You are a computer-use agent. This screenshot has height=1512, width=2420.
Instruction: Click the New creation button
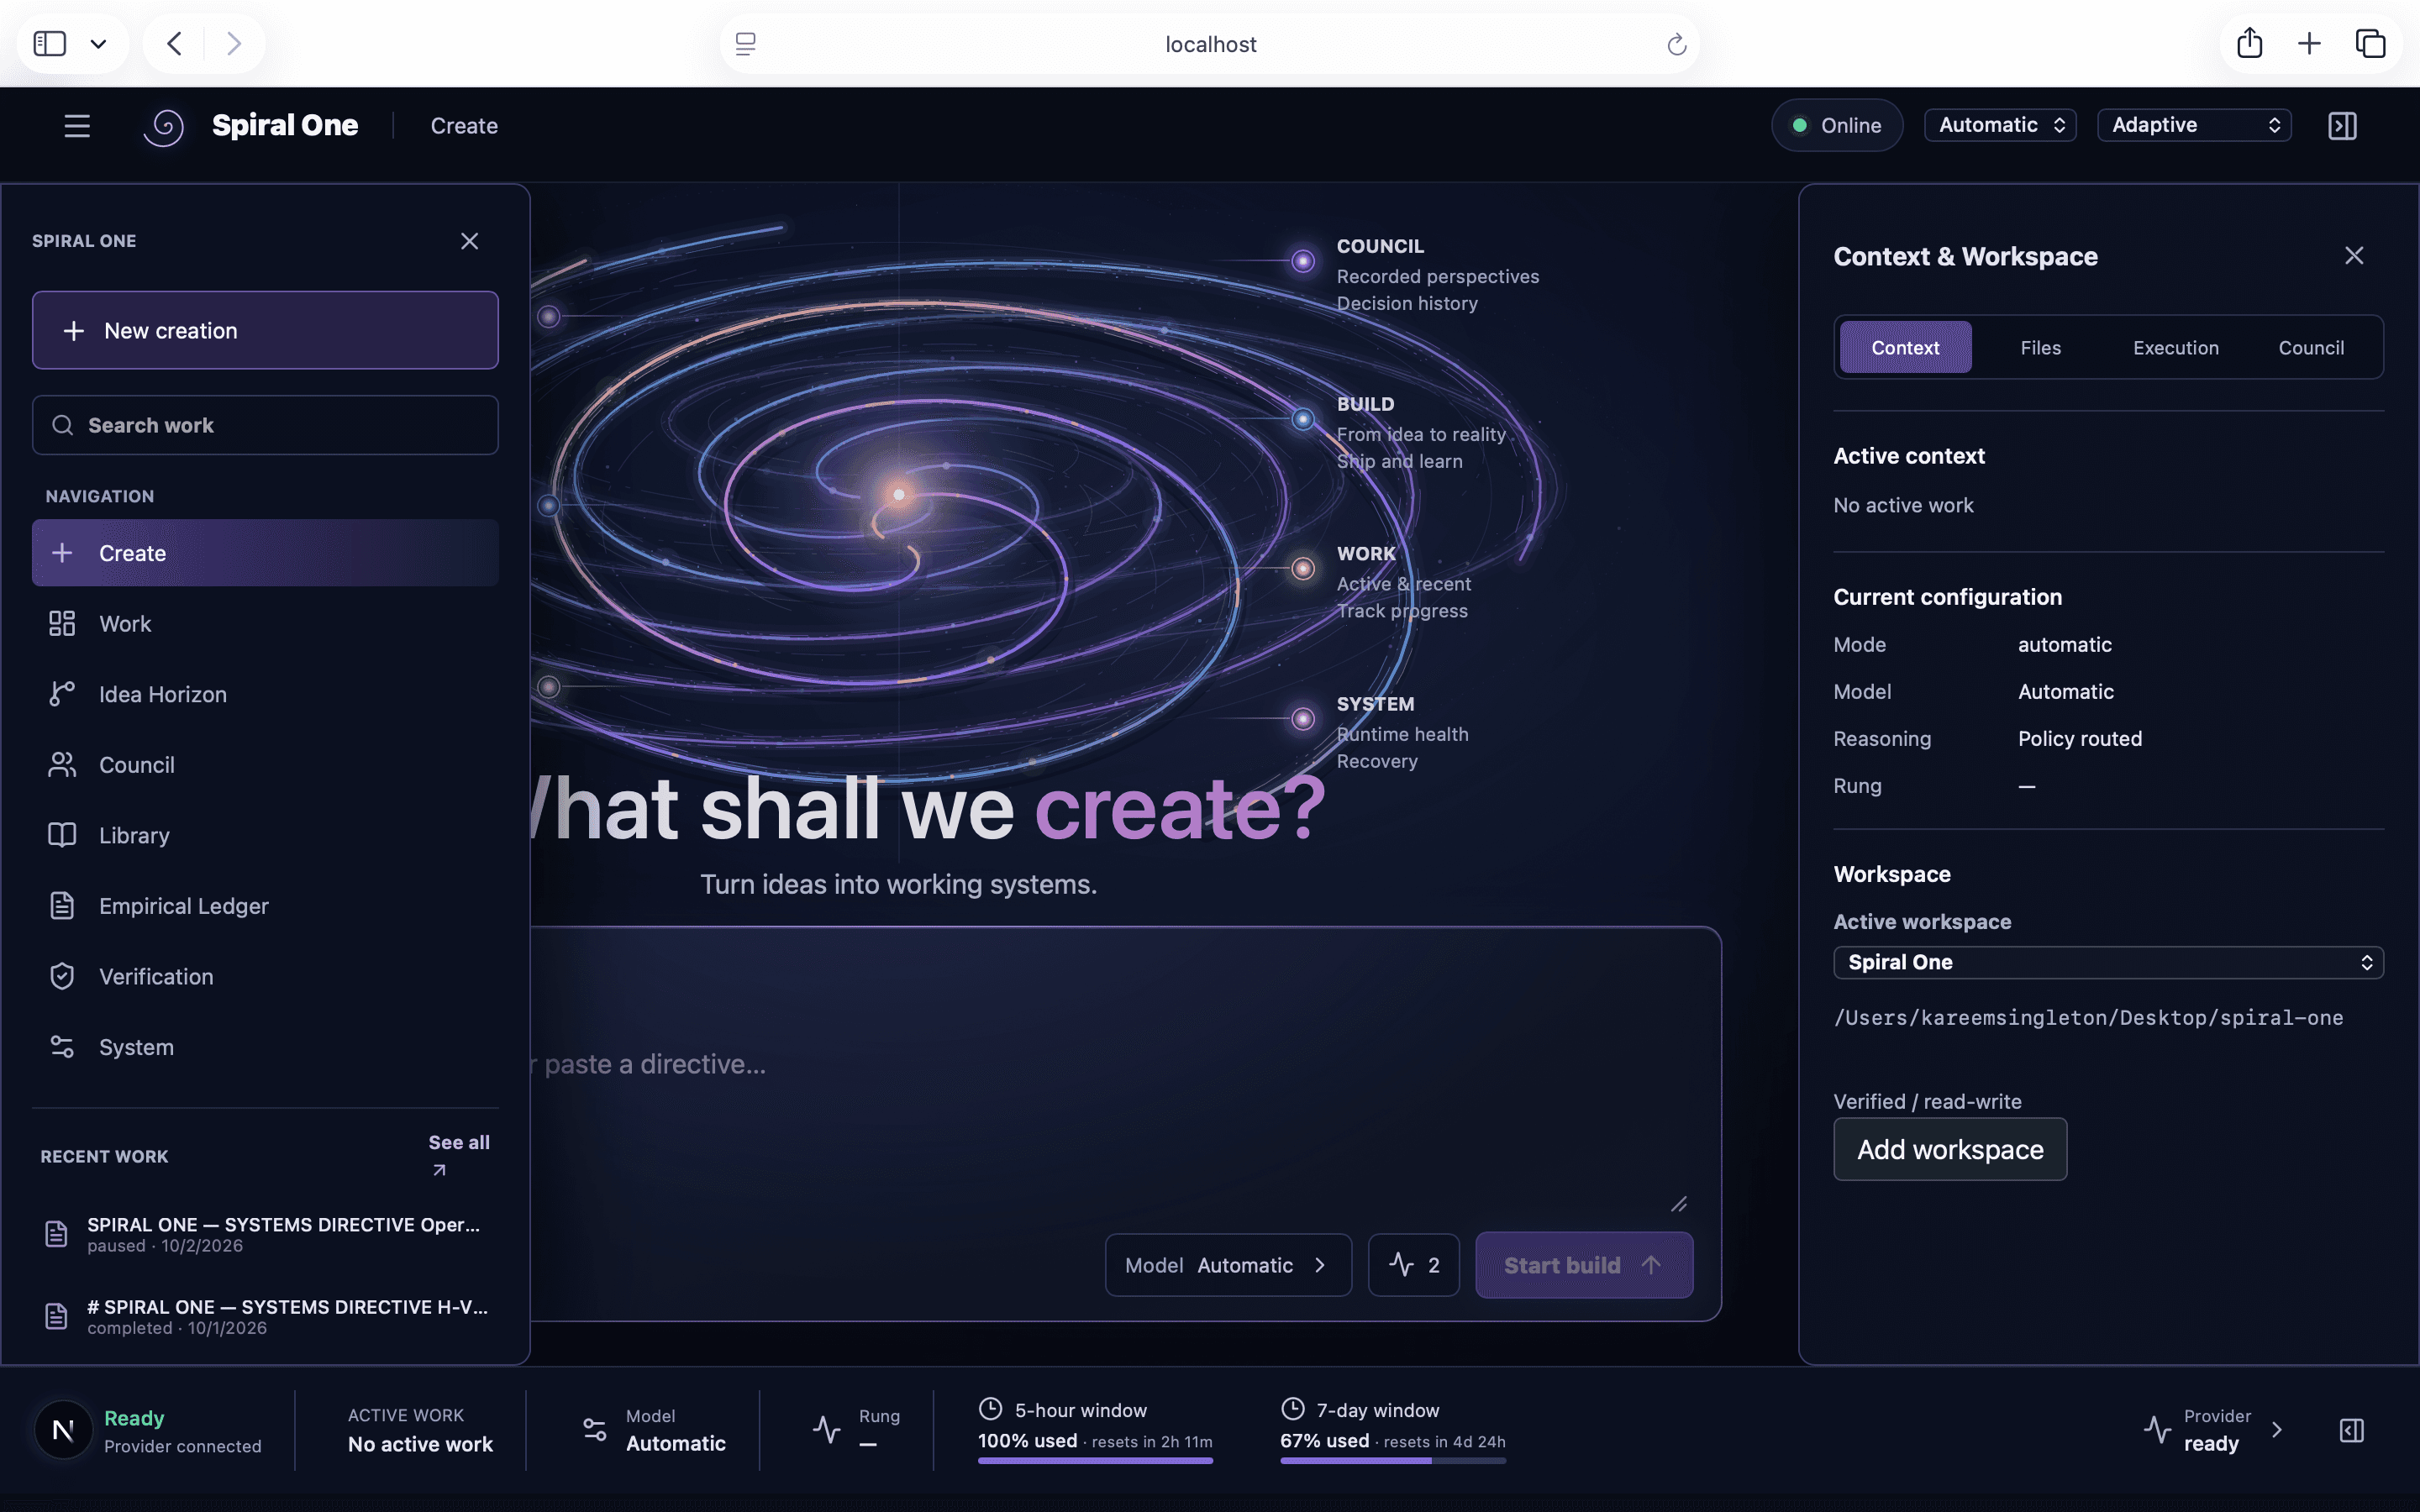(x=265, y=330)
